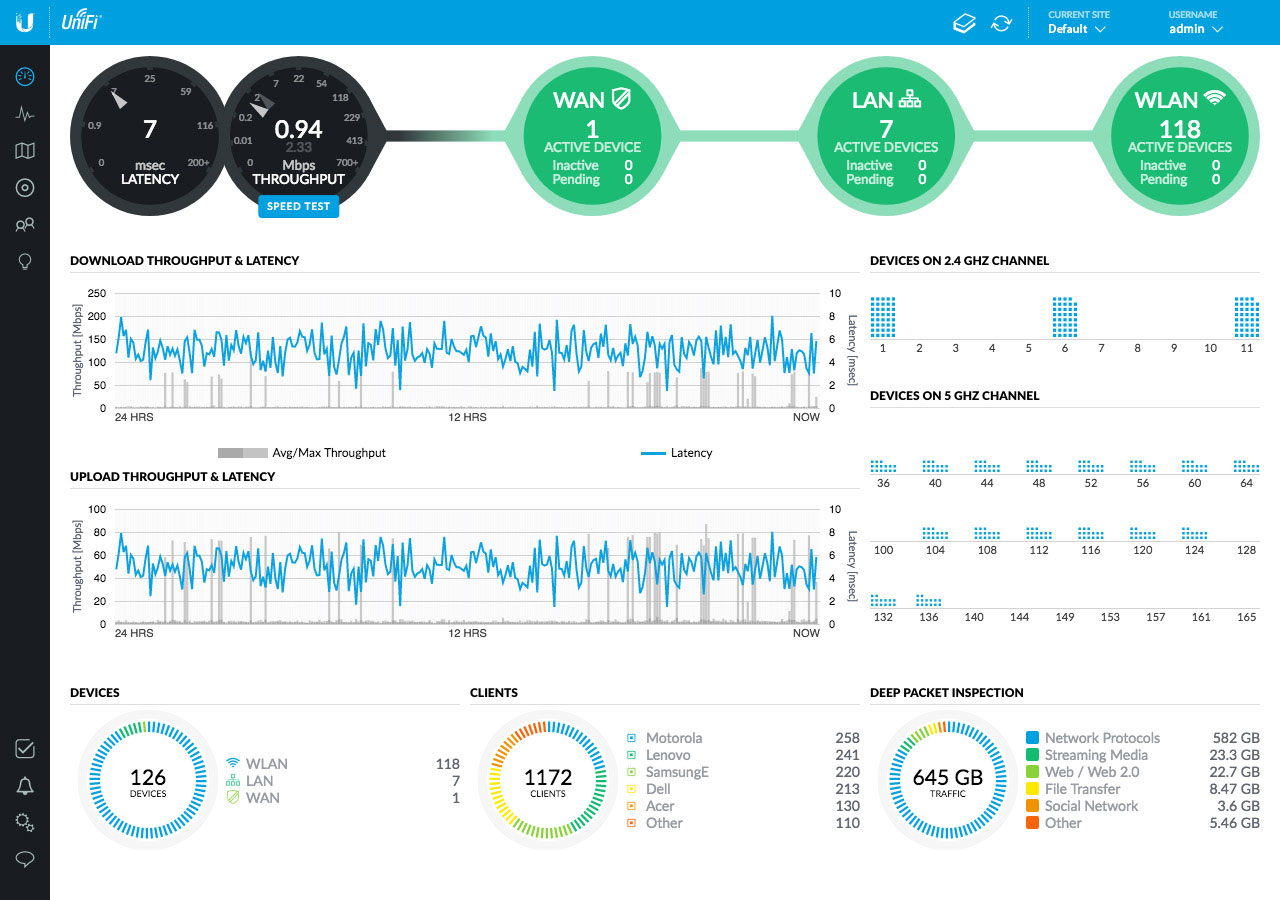Click the 1172 Clients donut chart

coord(548,780)
